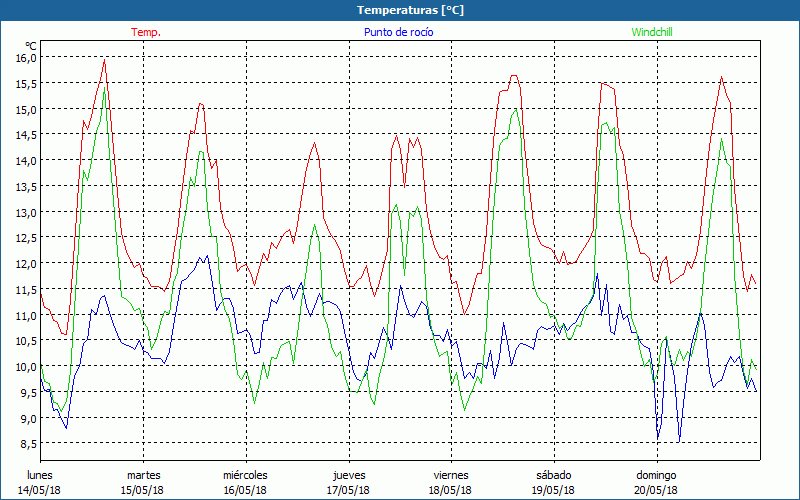This screenshot has height=500, width=800.
Task: Click the 16,0 y-axis value
Action: tap(27, 58)
